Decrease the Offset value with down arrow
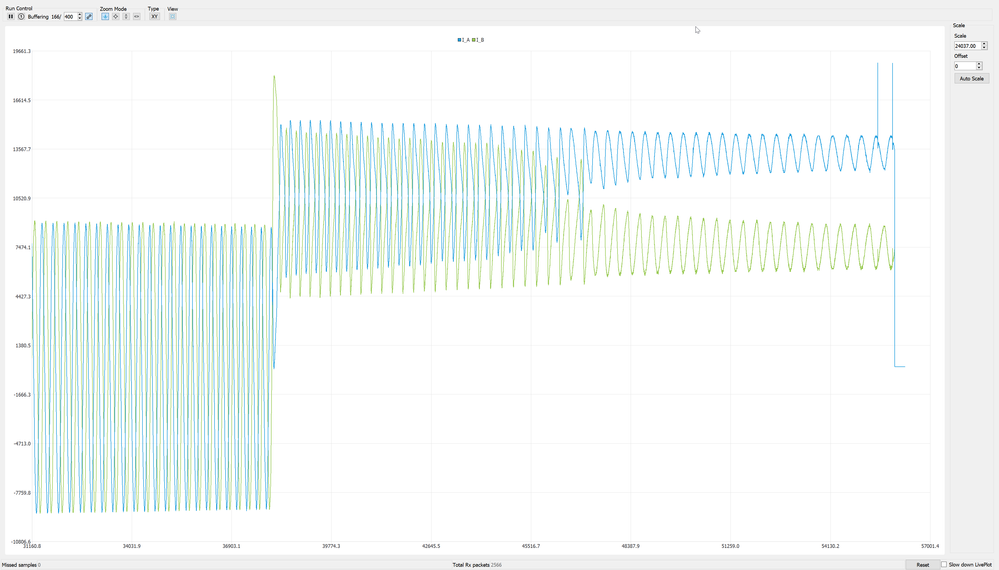Screen dimensions: 999x570 point(979,68)
